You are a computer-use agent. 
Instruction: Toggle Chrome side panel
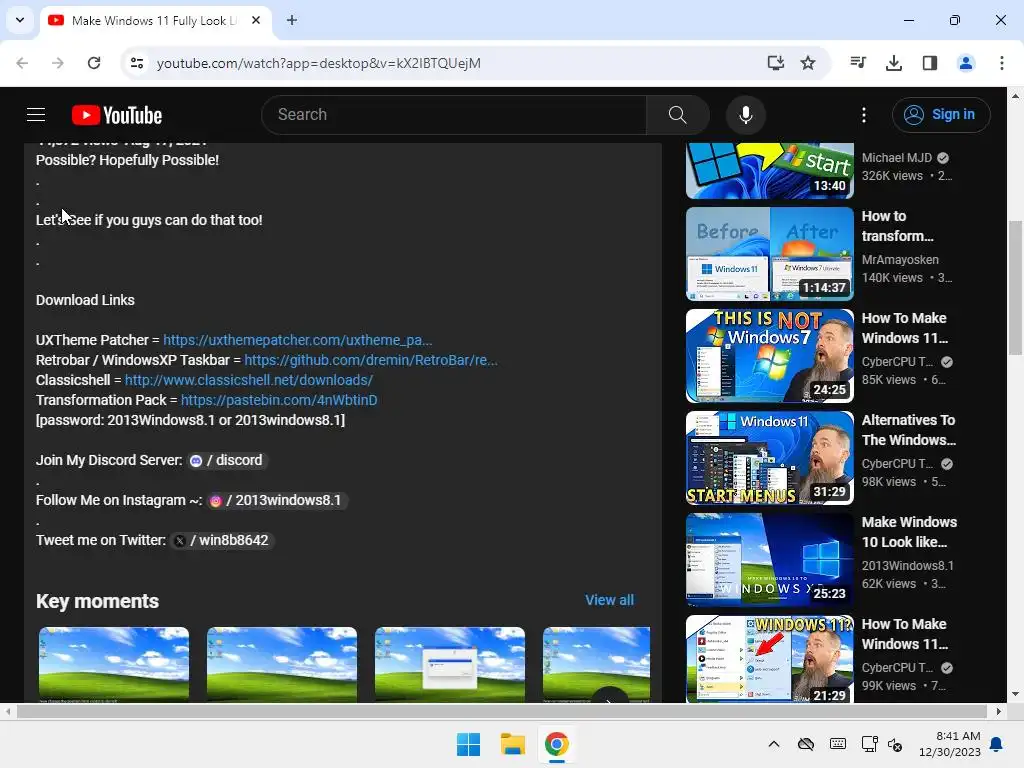(x=929, y=63)
